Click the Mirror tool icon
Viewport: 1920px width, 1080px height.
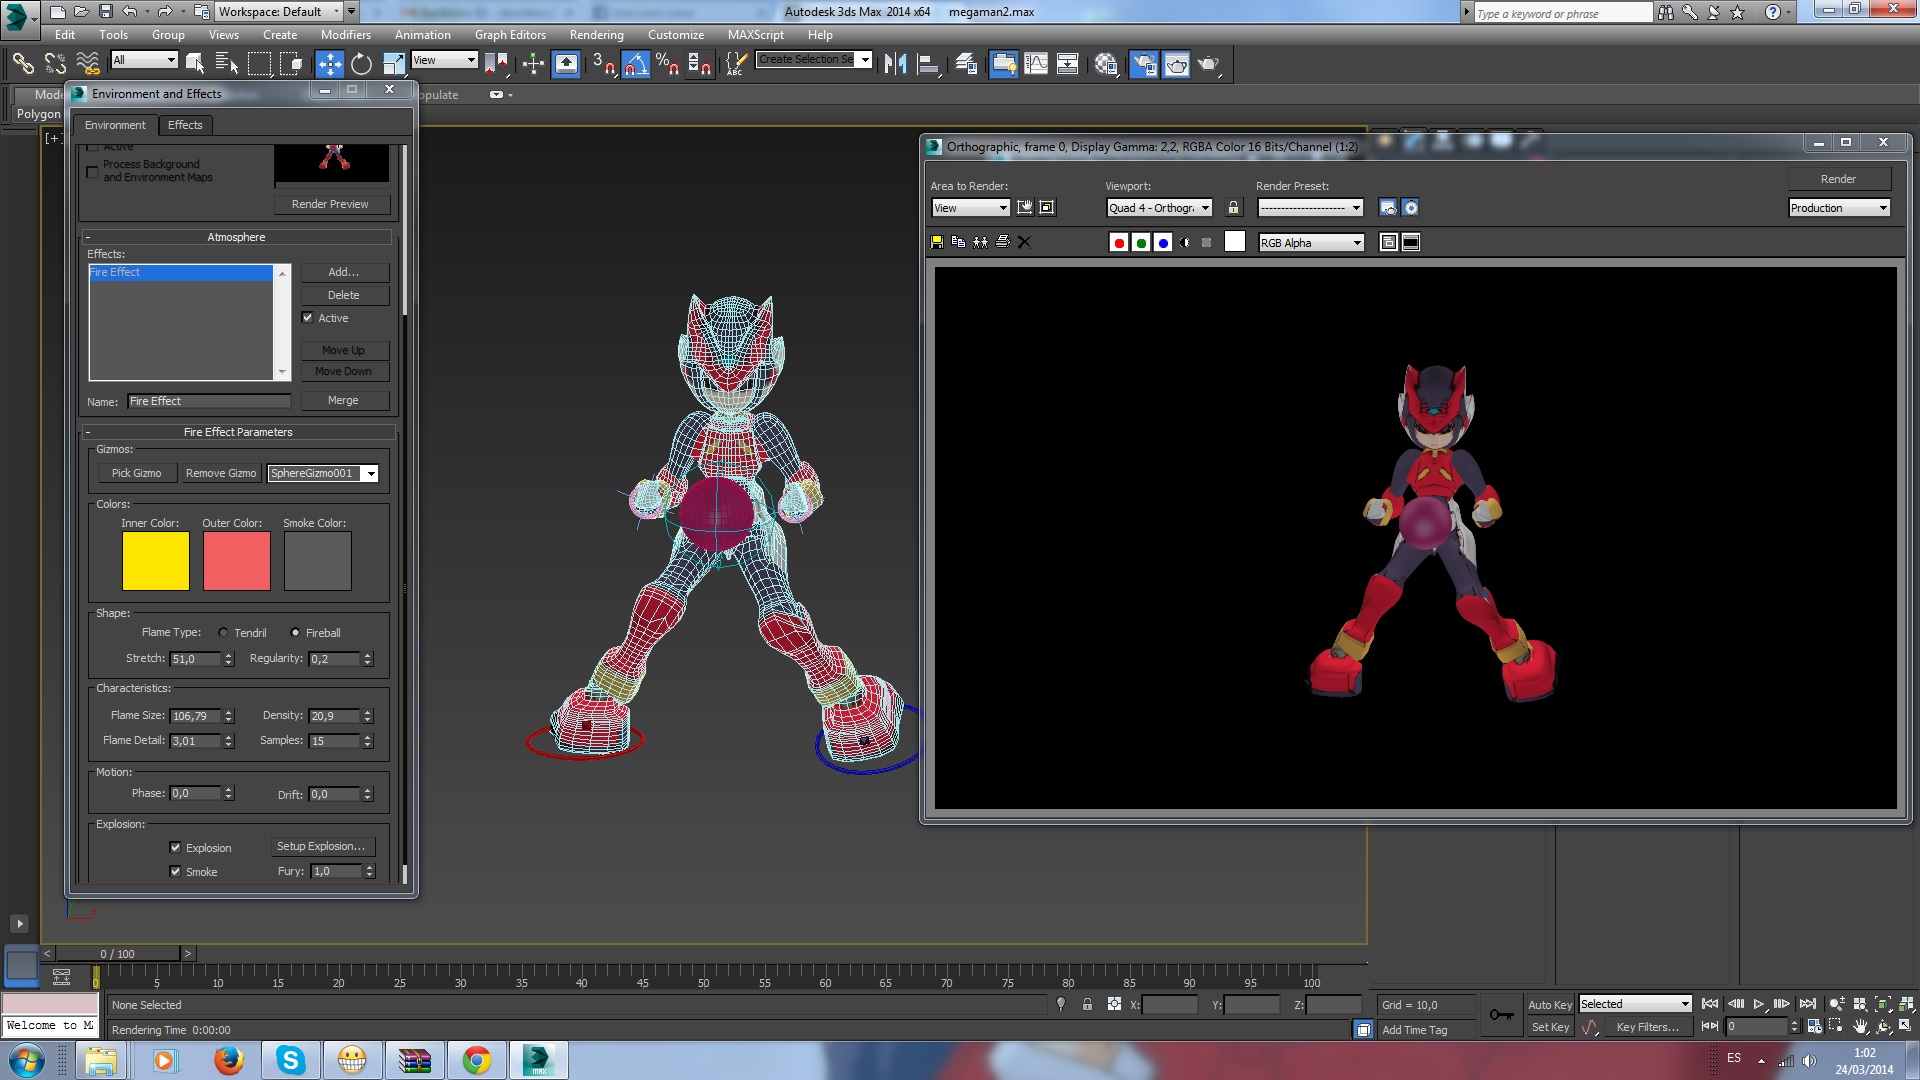coord(895,64)
